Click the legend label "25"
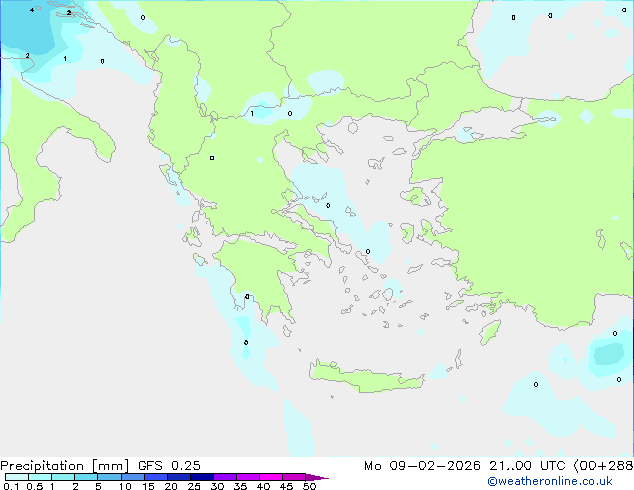The height and width of the screenshot is (490, 634). 194,486
